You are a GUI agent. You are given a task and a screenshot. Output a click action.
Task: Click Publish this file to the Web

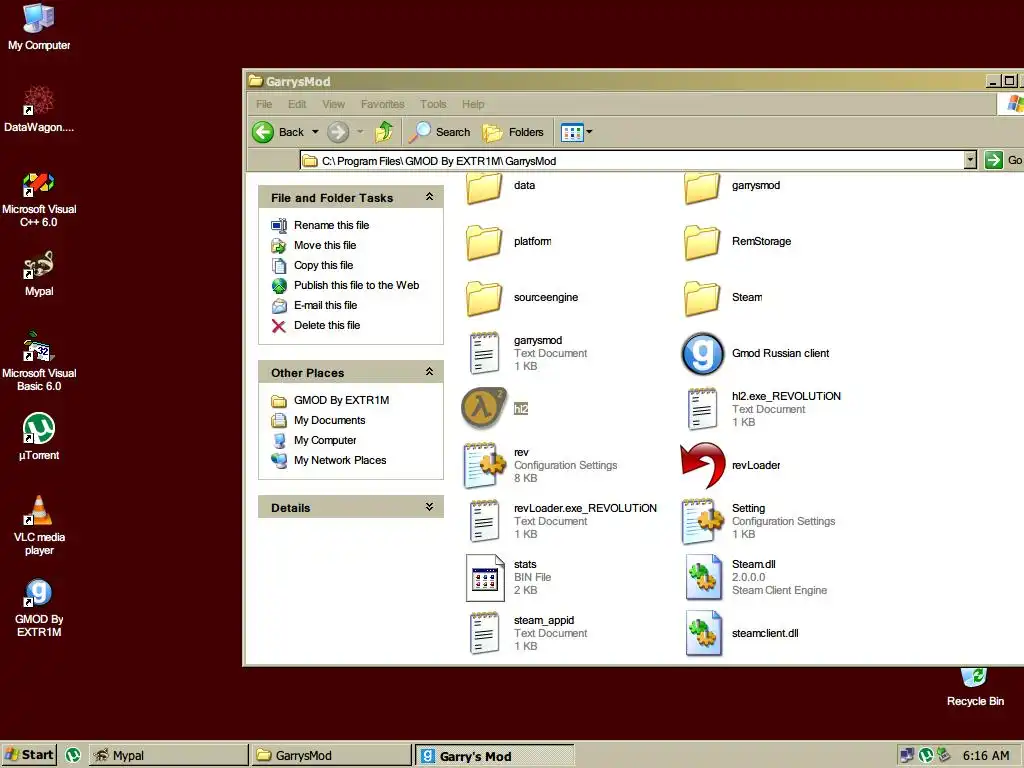357,285
